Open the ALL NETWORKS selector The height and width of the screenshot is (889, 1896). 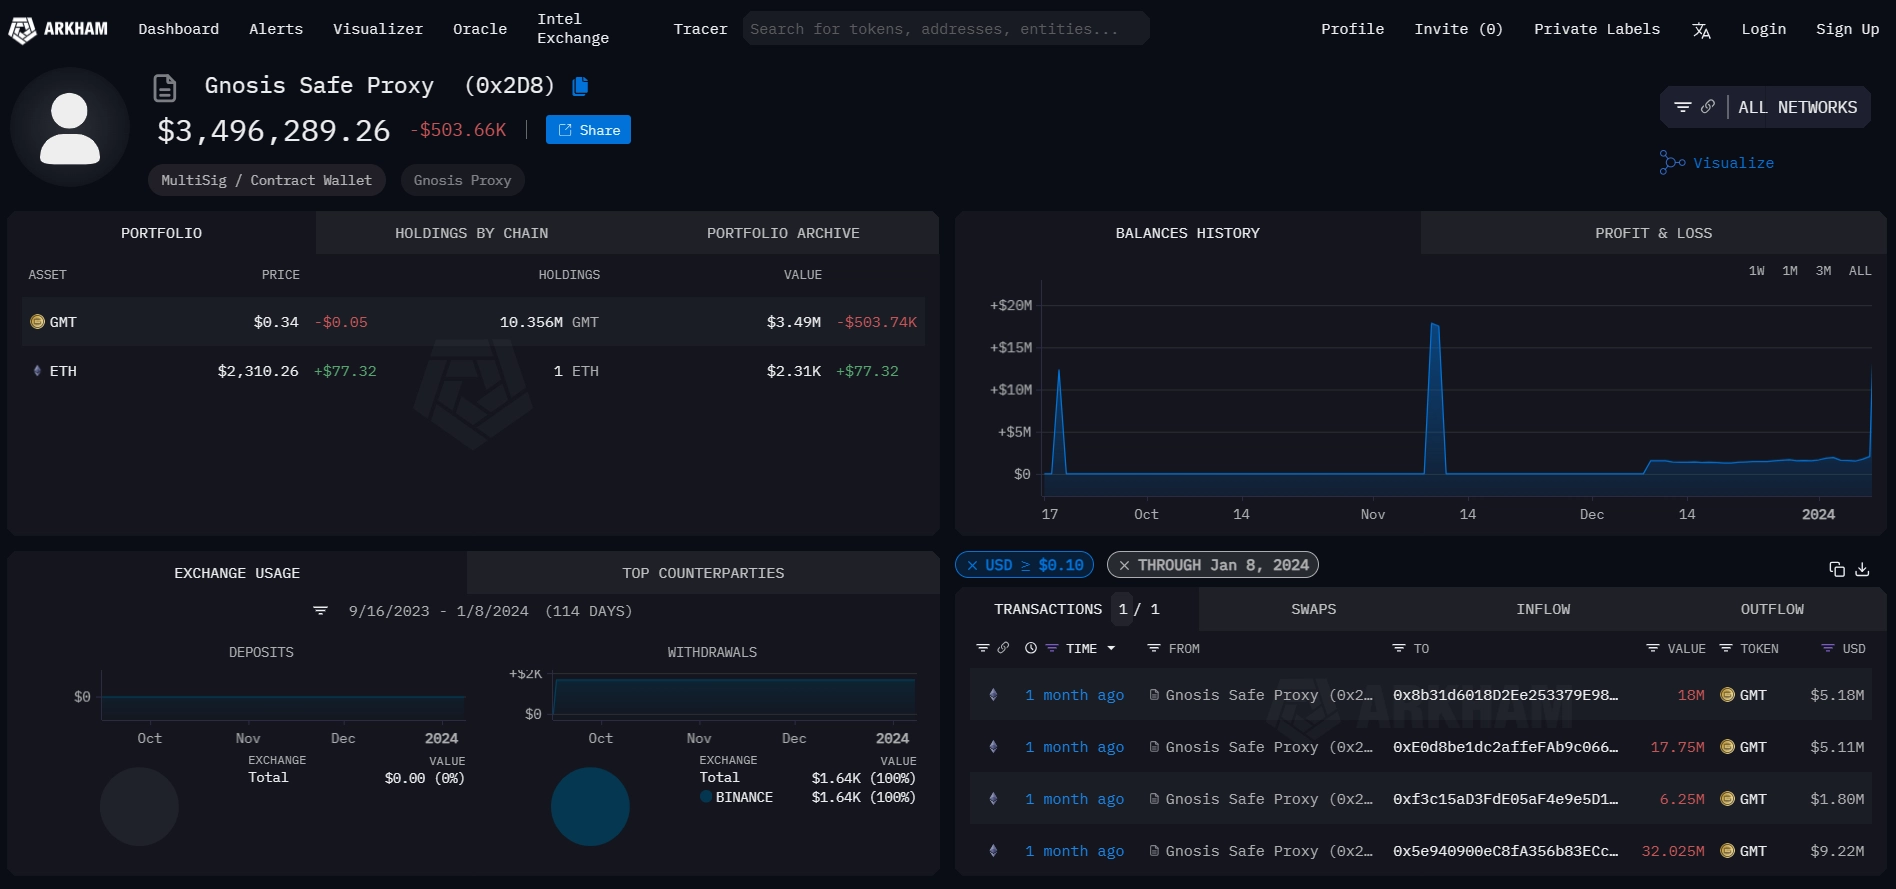[1797, 107]
